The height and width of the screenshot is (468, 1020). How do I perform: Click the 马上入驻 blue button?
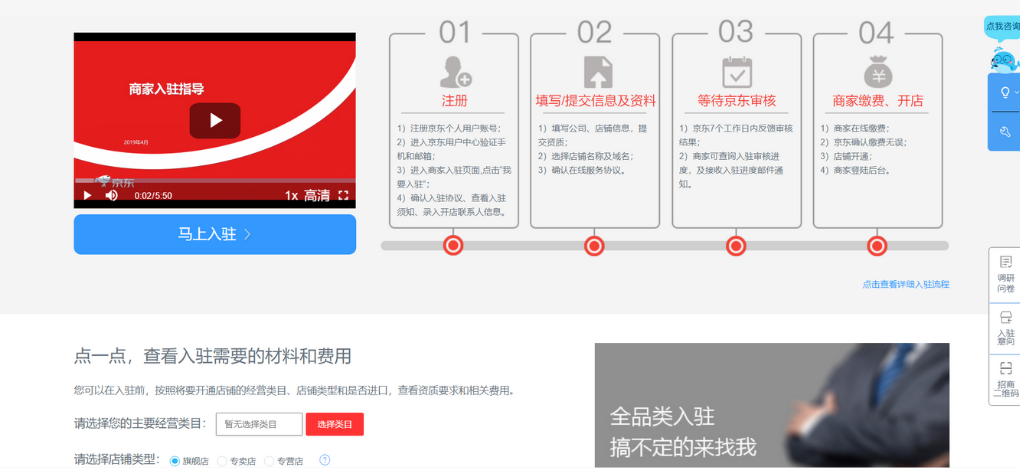(x=215, y=234)
